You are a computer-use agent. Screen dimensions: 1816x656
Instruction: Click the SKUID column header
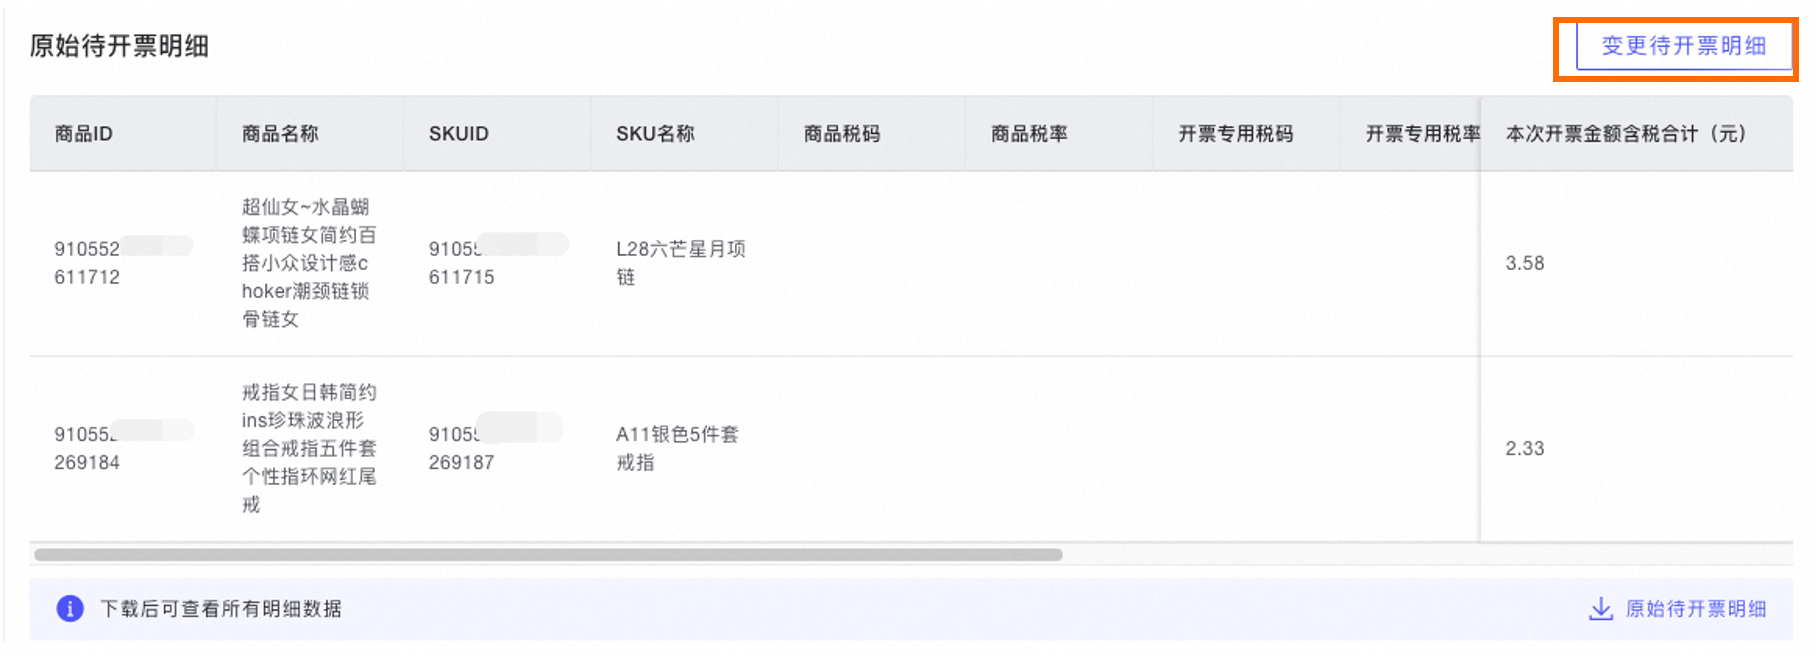pyautogui.click(x=458, y=134)
